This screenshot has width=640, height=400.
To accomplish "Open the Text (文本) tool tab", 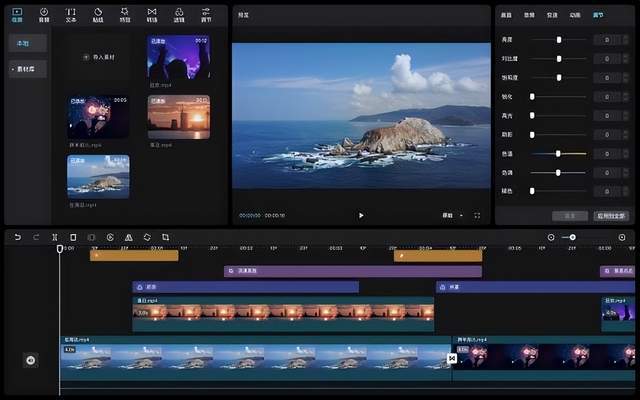I will [70, 14].
